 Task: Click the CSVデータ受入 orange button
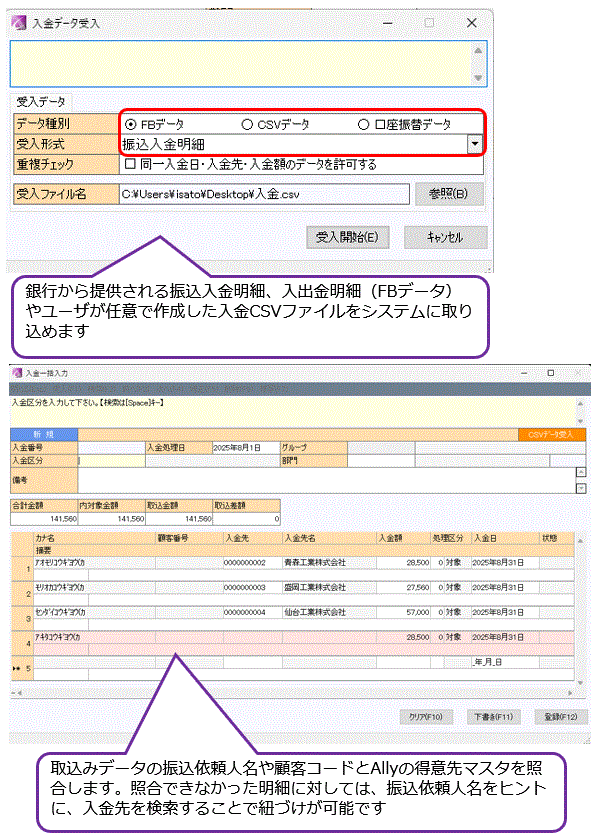click(x=551, y=435)
